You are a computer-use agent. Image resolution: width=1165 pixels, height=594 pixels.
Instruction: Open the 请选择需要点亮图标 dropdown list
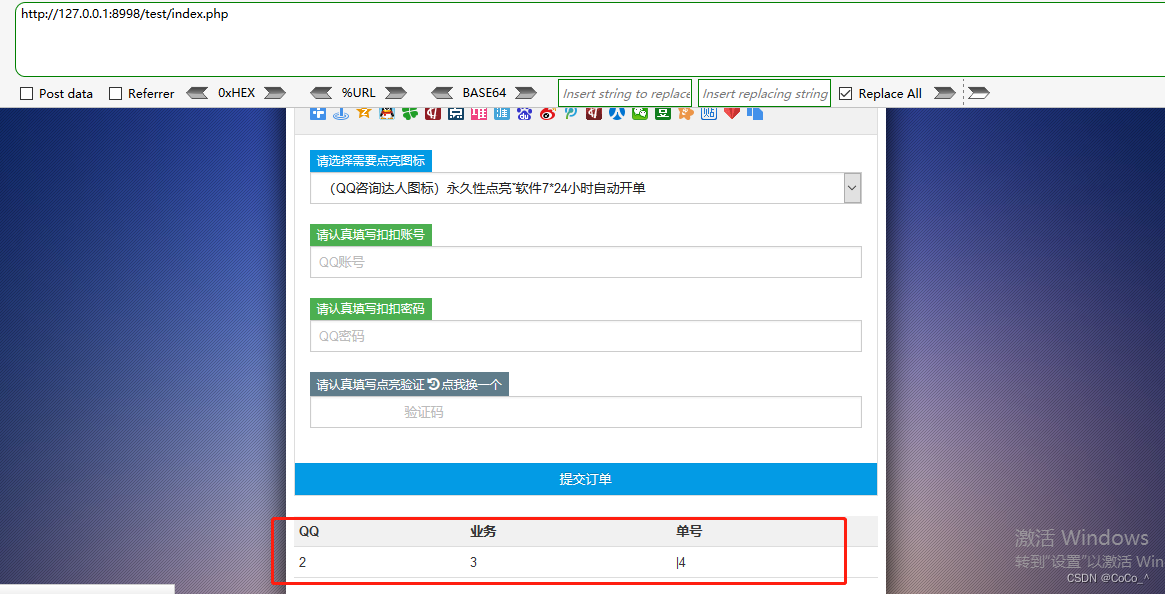[x=585, y=188]
